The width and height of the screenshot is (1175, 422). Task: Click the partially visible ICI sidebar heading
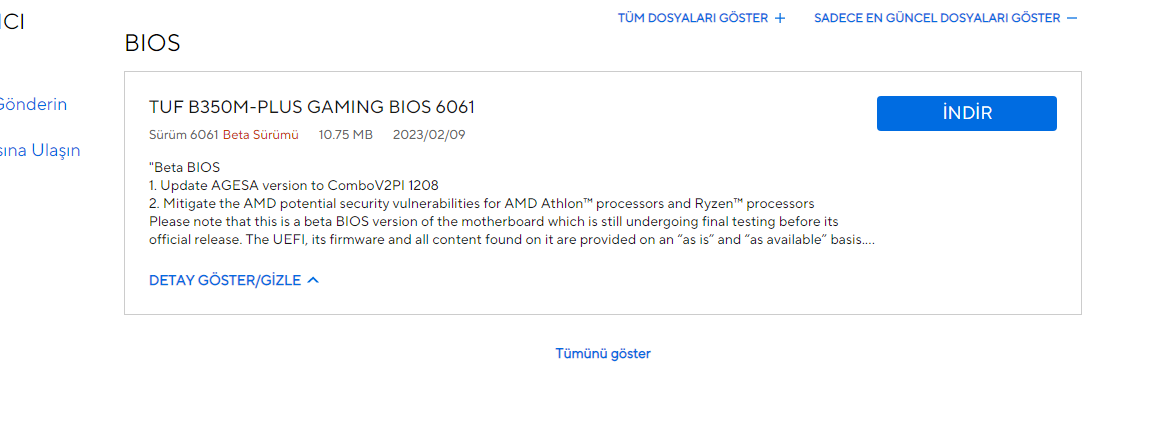coord(12,22)
